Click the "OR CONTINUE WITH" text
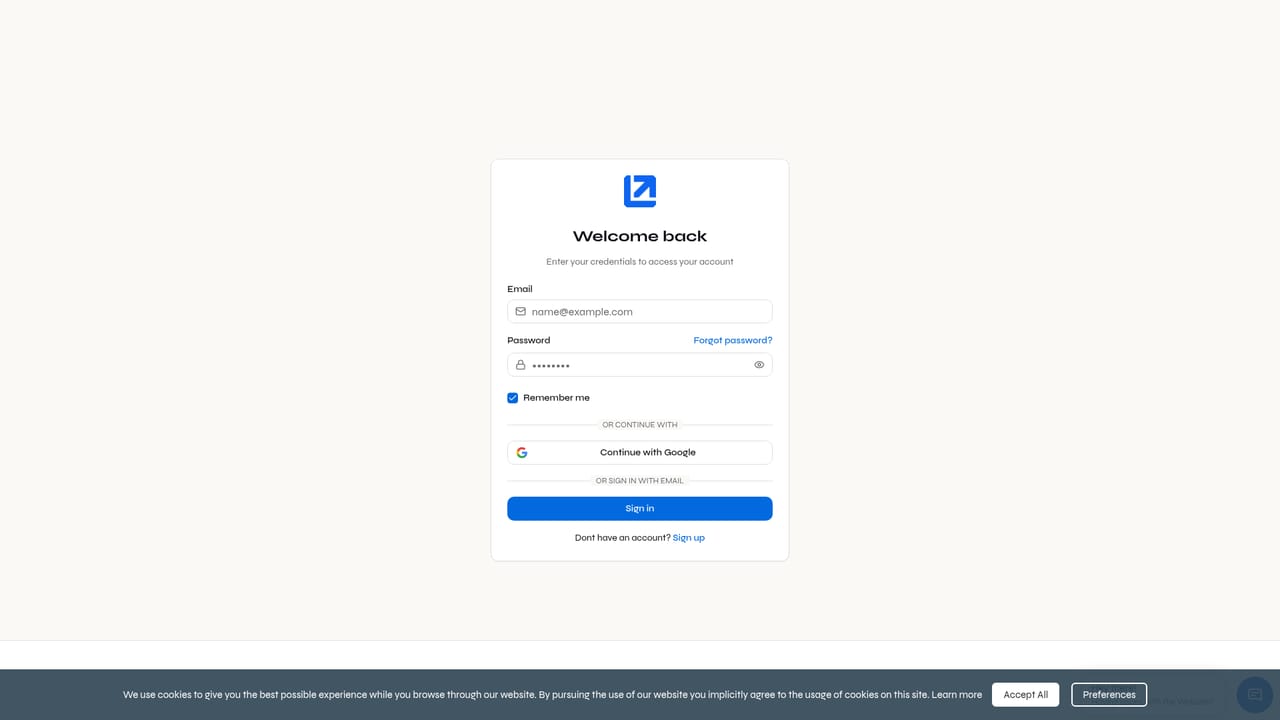This screenshot has height=720, width=1280. (640, 425)
